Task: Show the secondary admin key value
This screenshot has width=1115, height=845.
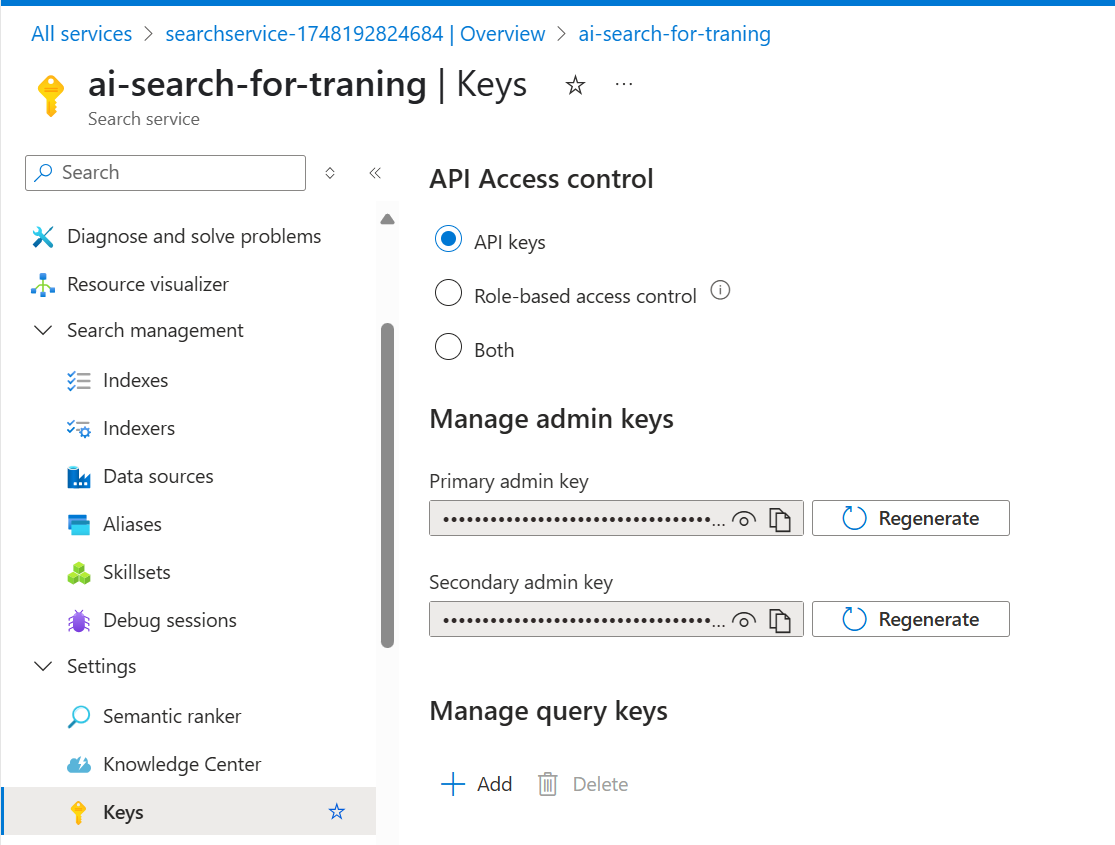Action: click(743, 620)
